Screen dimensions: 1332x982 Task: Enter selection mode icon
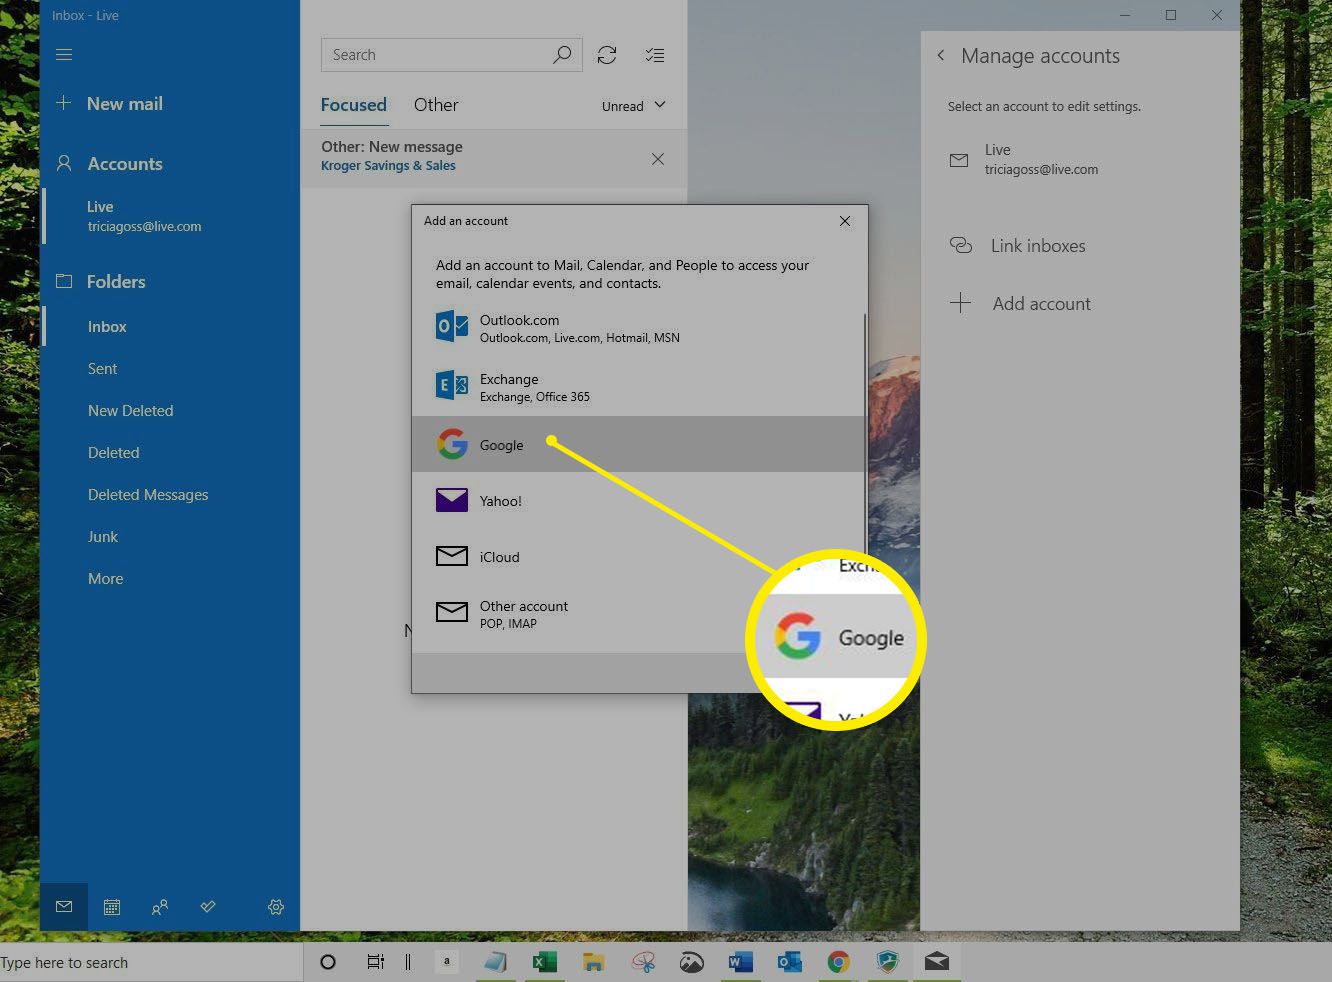pos(655,55)
